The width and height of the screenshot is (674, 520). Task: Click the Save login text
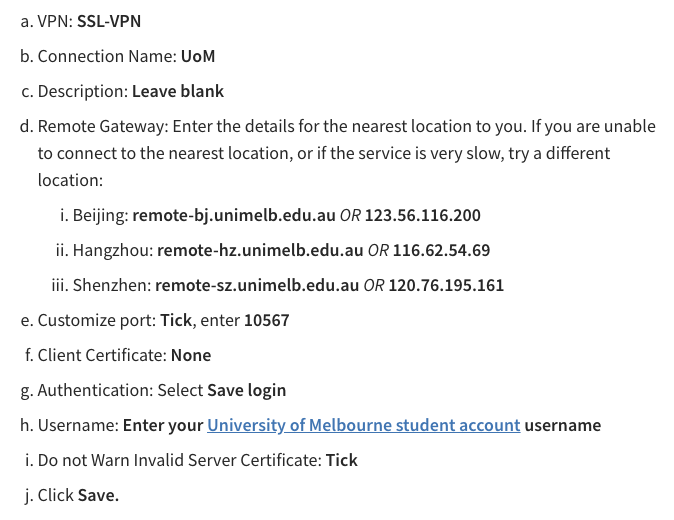pos(246,391)
